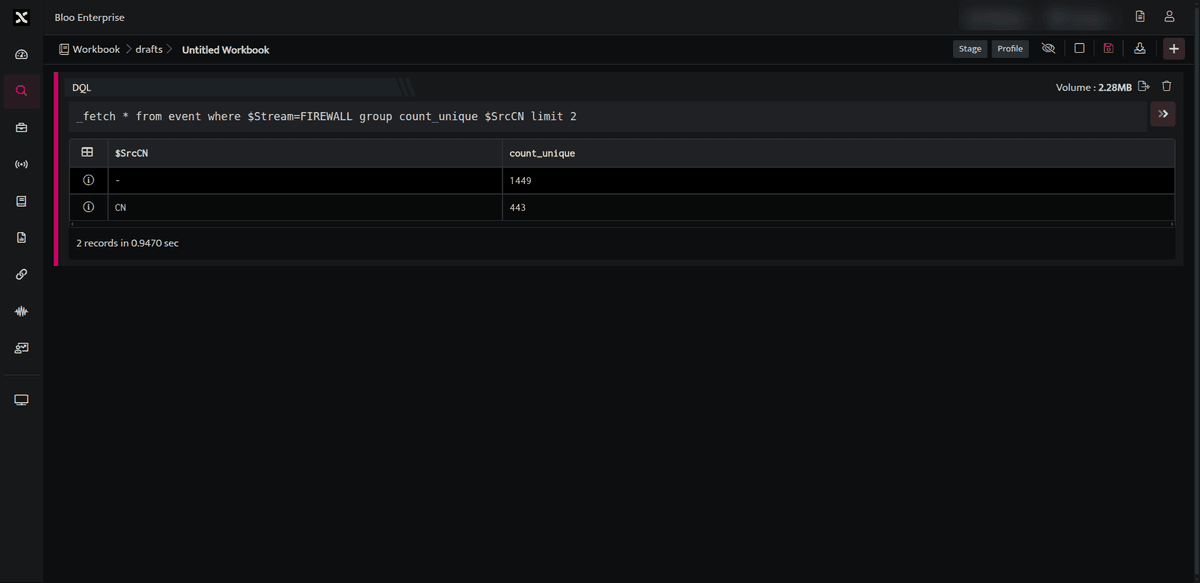Add a new cell with plus button
Image resolution: width=1200 pixels, height=583 pixels.
(1174, 49)
